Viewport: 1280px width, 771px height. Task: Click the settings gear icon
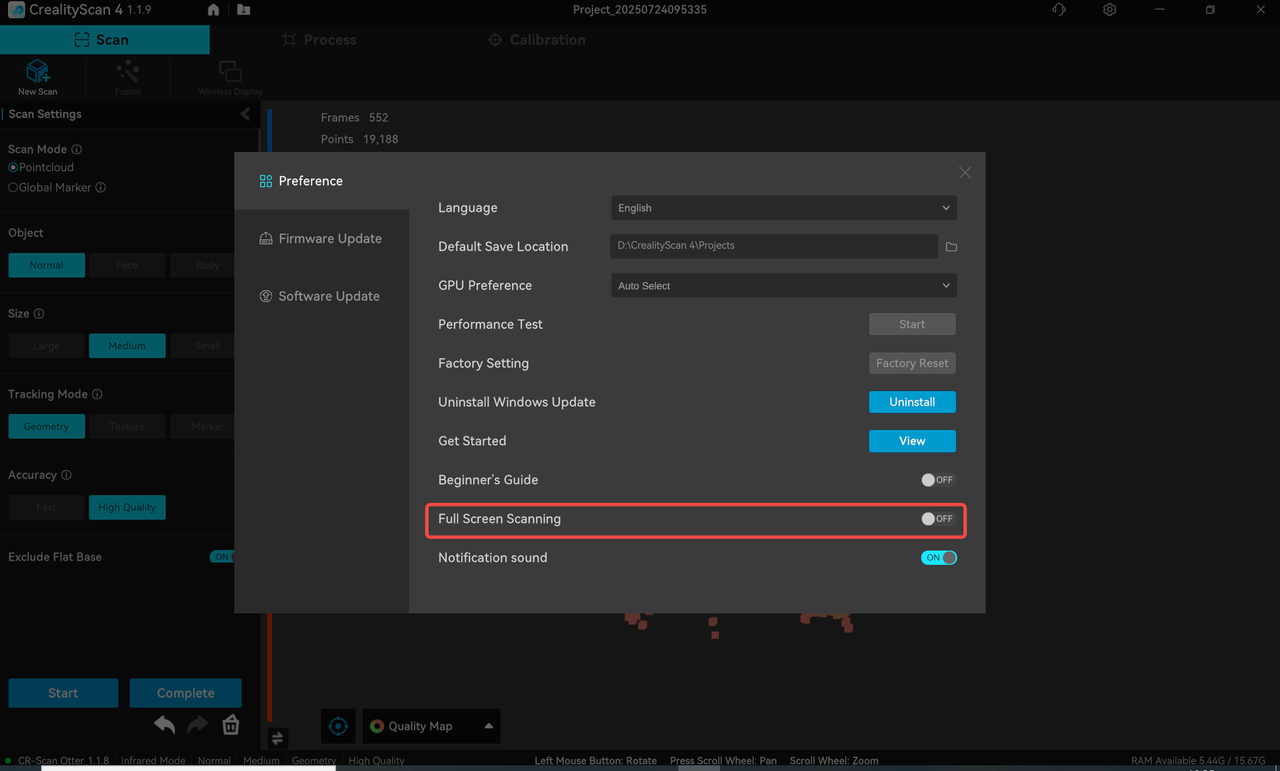1109,10
